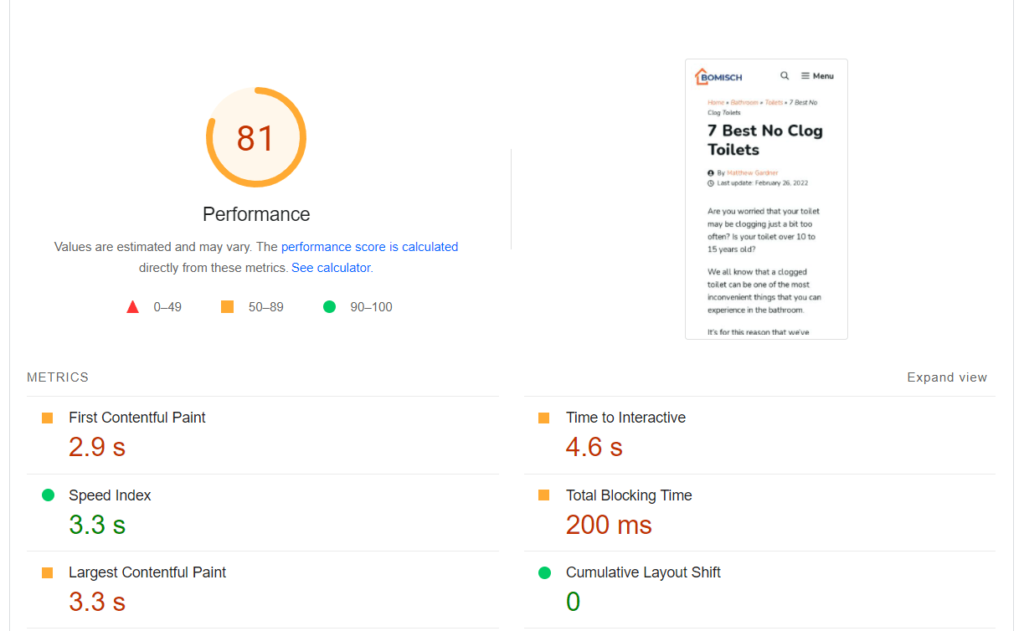Click the red triangle 0–49 legend icon
This screenshot has height=631, width=1024.
point(133,307)
